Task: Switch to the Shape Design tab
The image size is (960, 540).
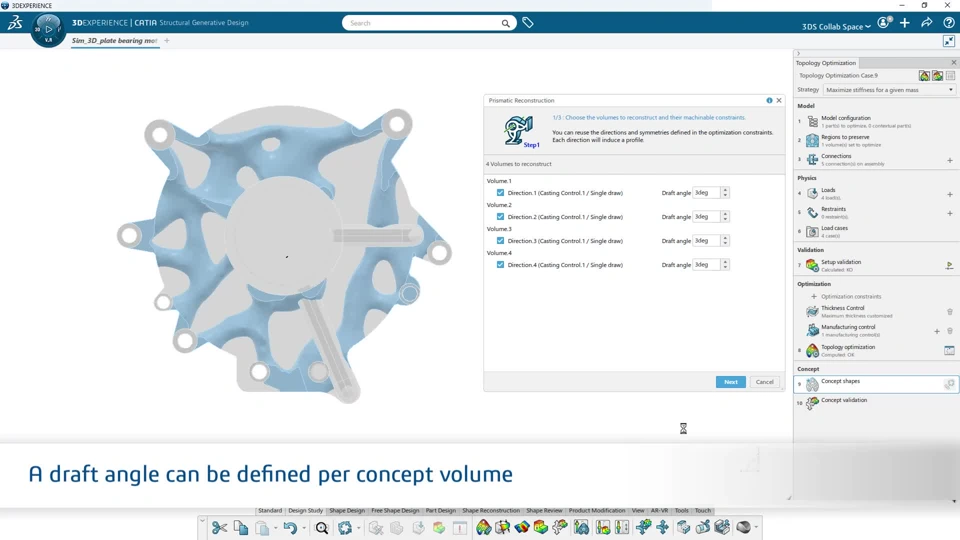Action: [x=347, y=511]
